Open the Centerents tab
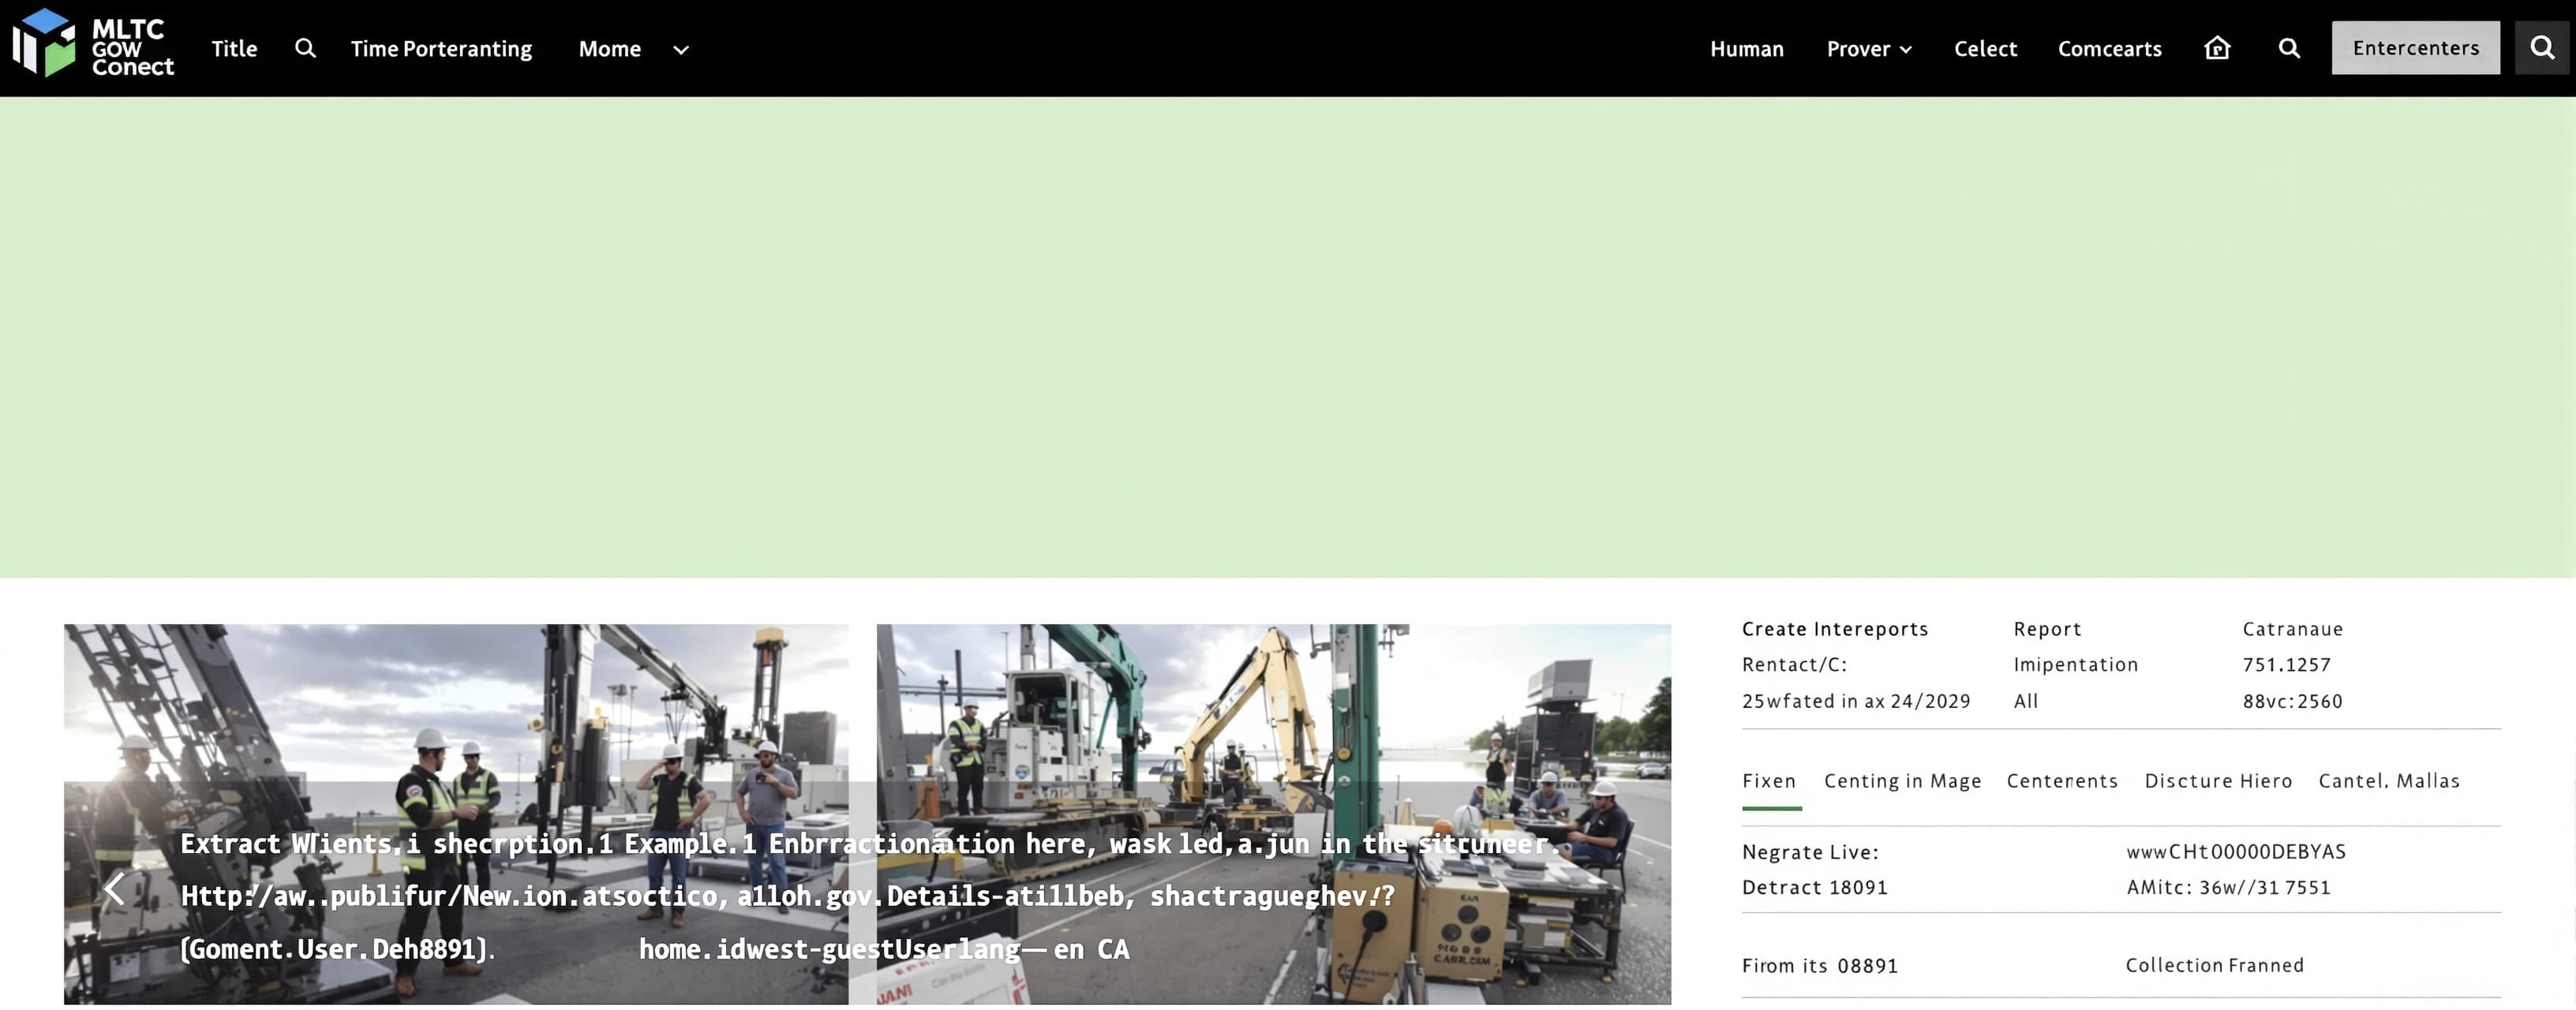The width and height of the screenshot is (2576, 1010). [2062, 781]
